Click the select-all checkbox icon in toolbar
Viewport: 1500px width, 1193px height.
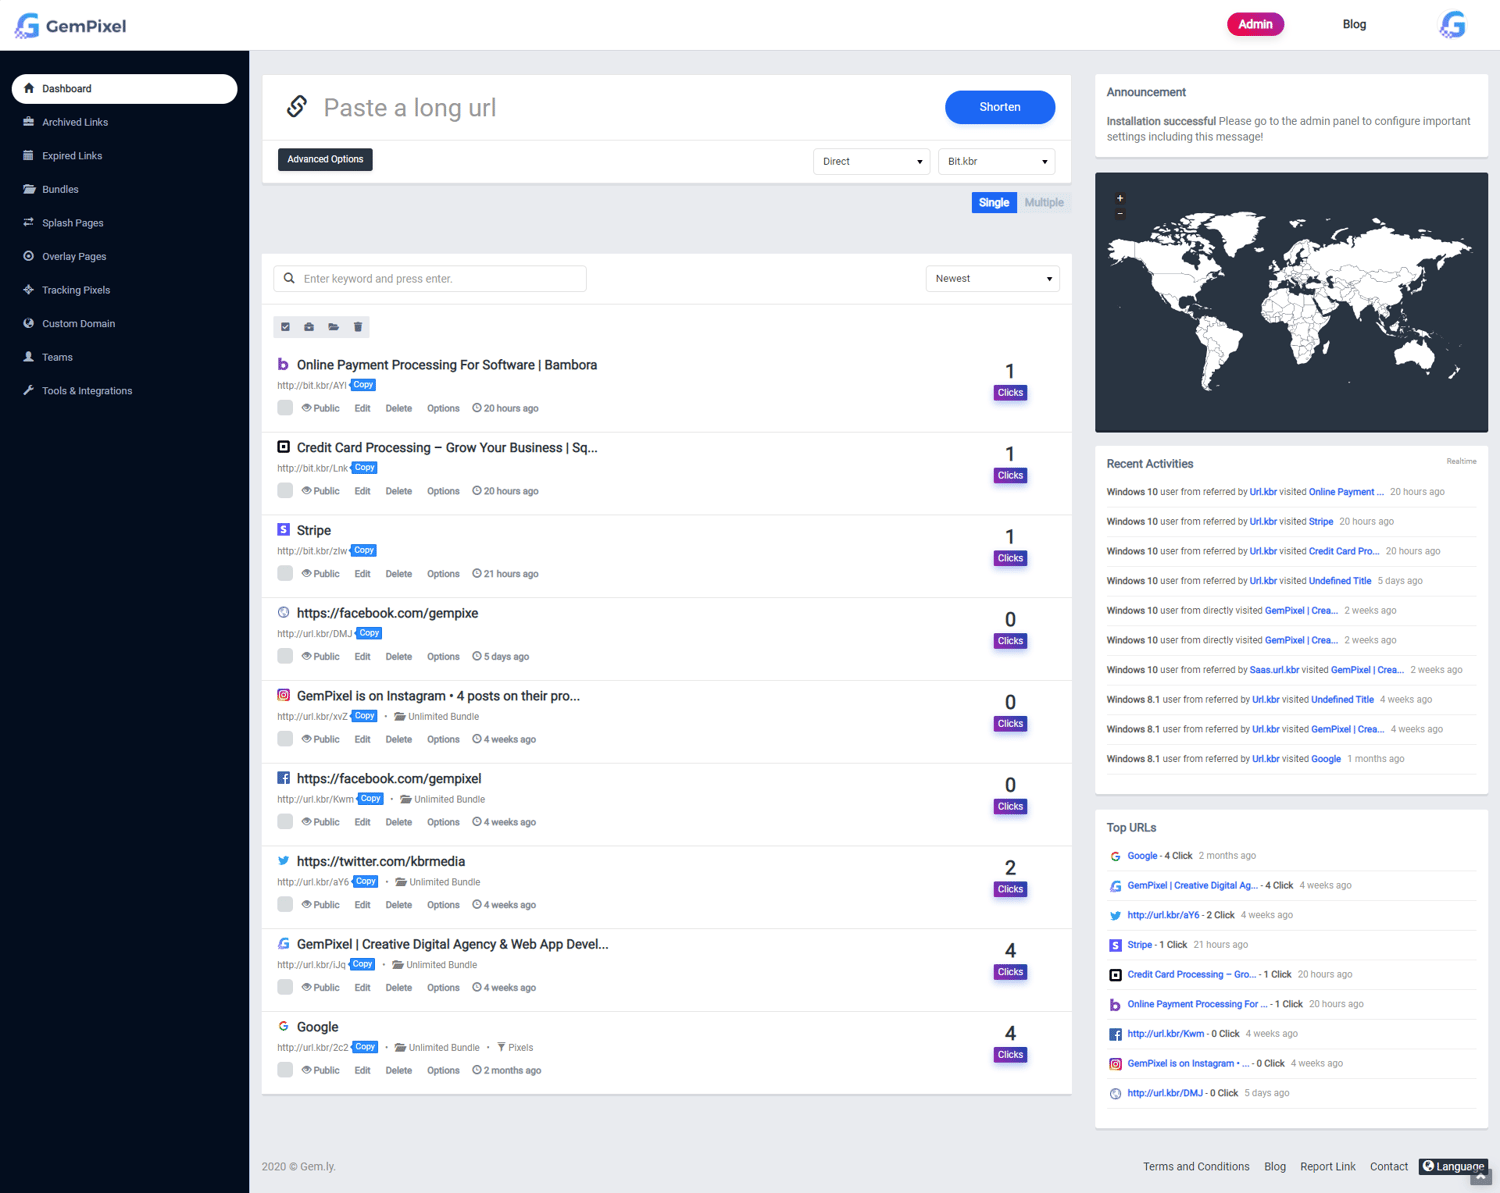click(x=285, y=327)
